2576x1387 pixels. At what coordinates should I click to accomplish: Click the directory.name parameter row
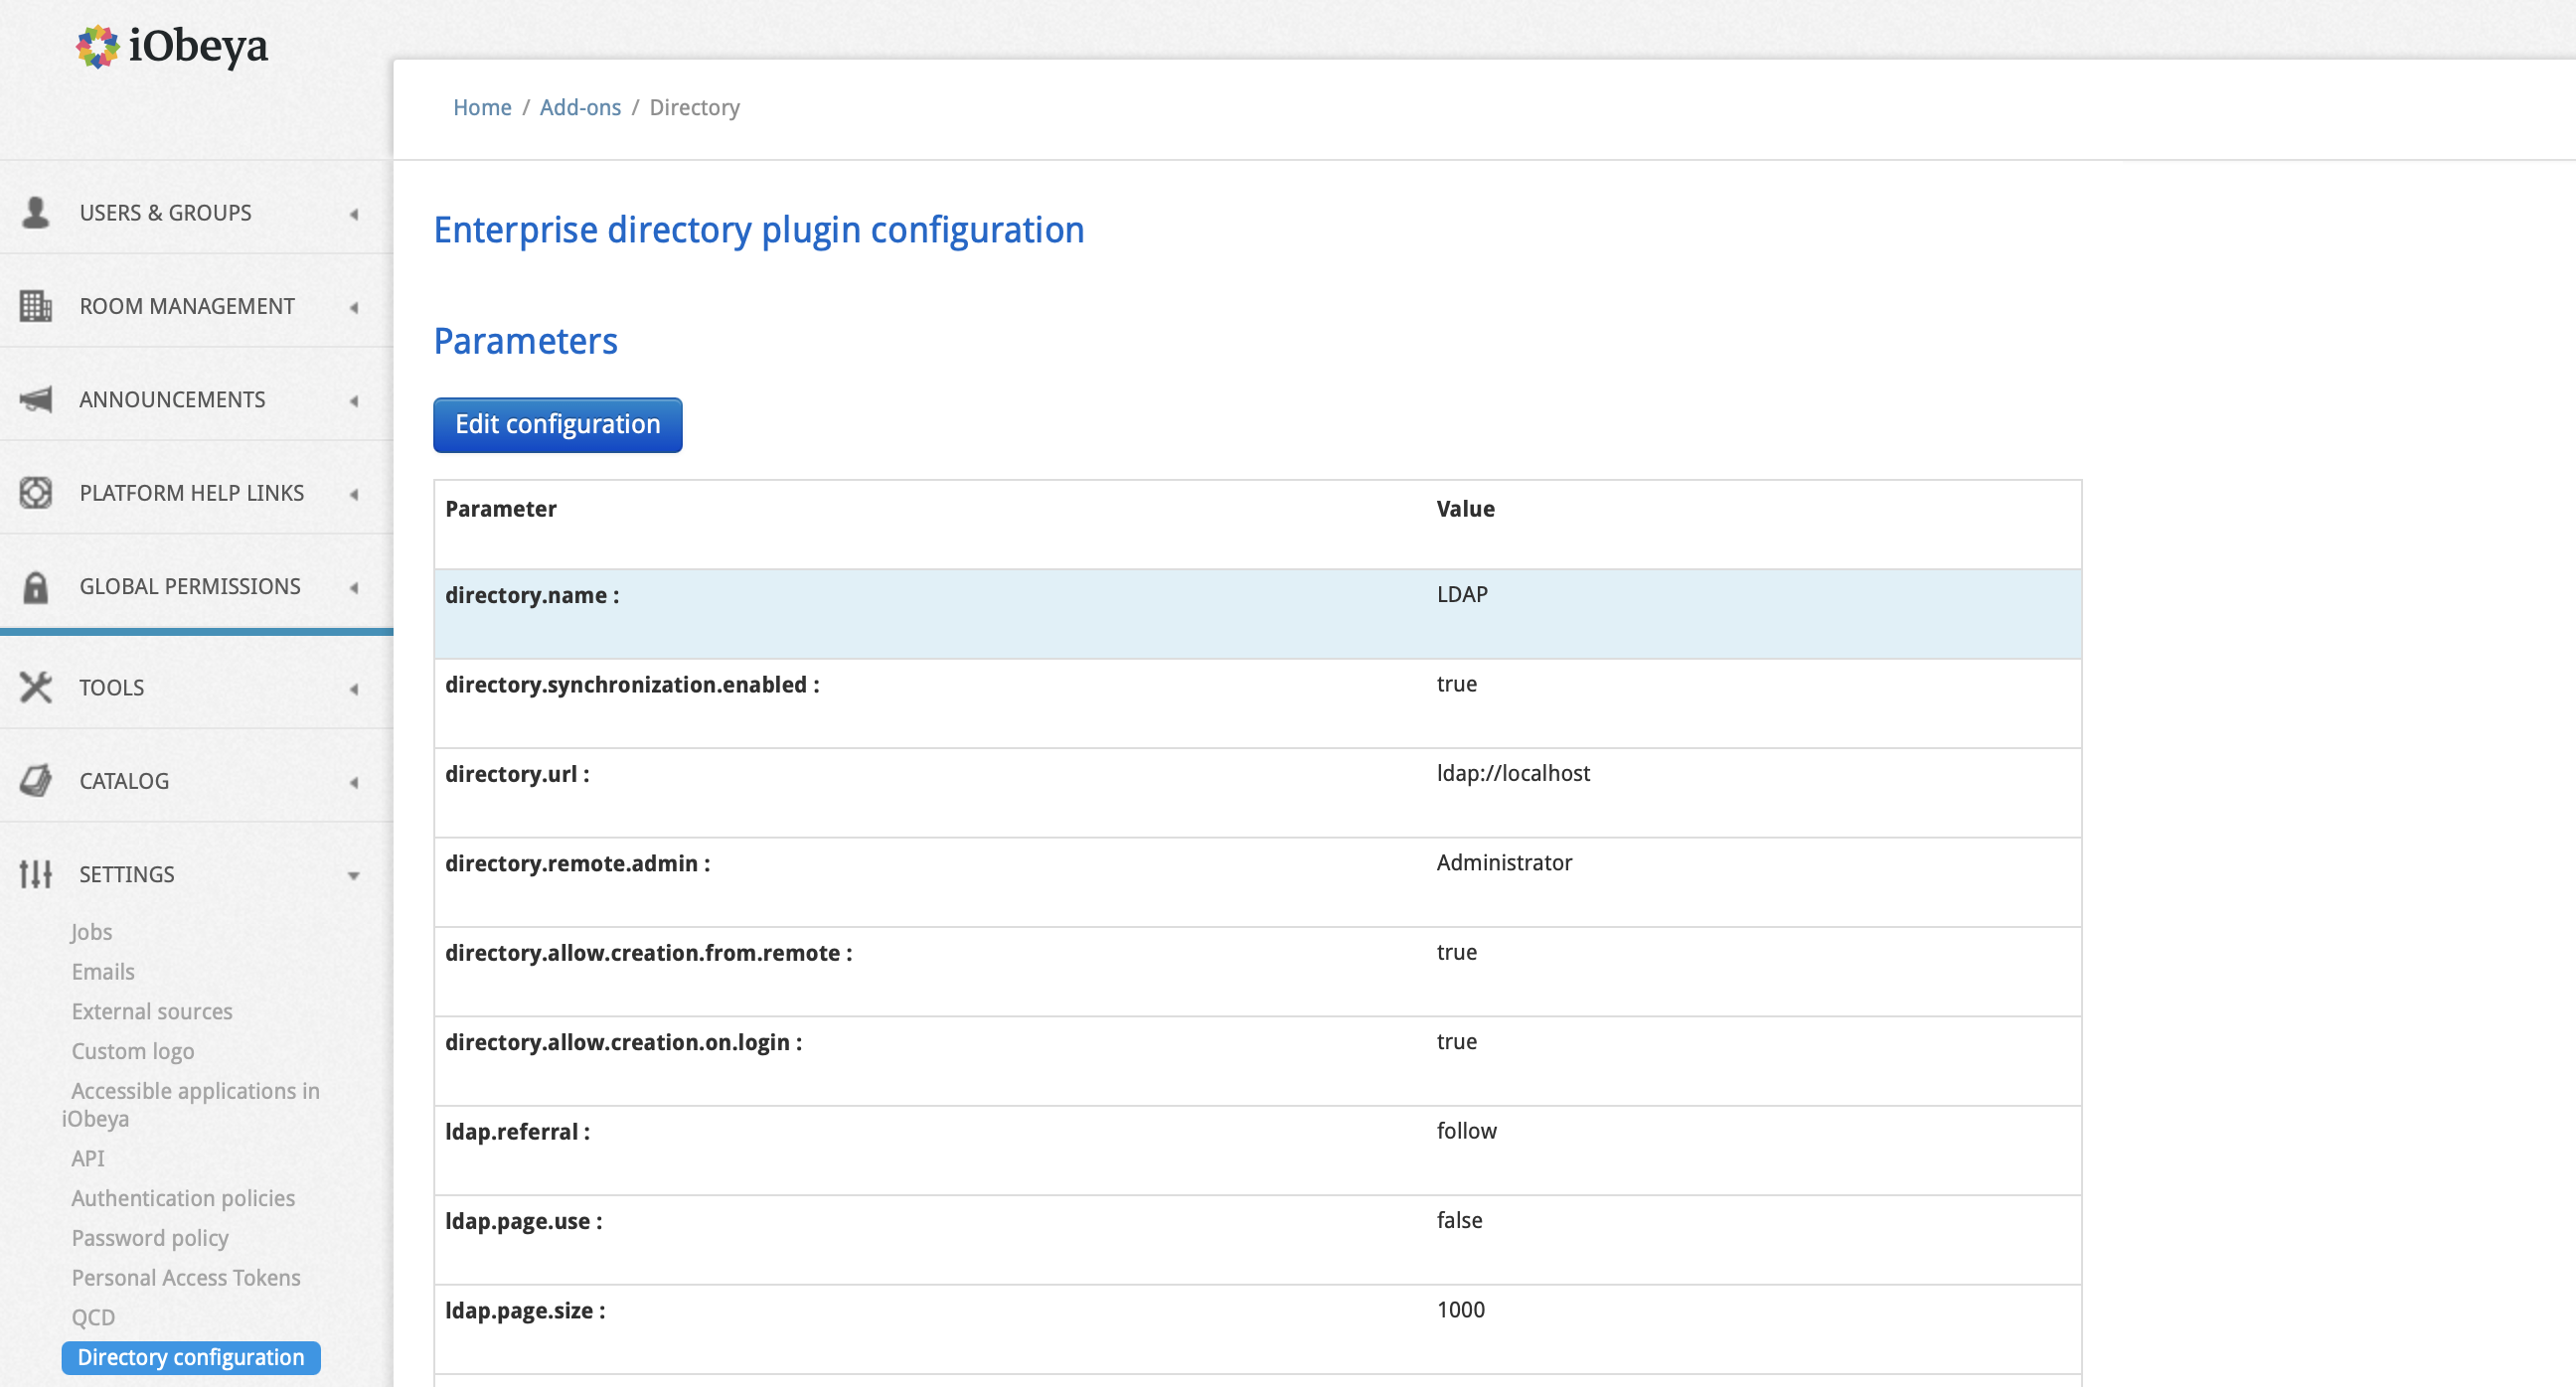coord(1258,614)
